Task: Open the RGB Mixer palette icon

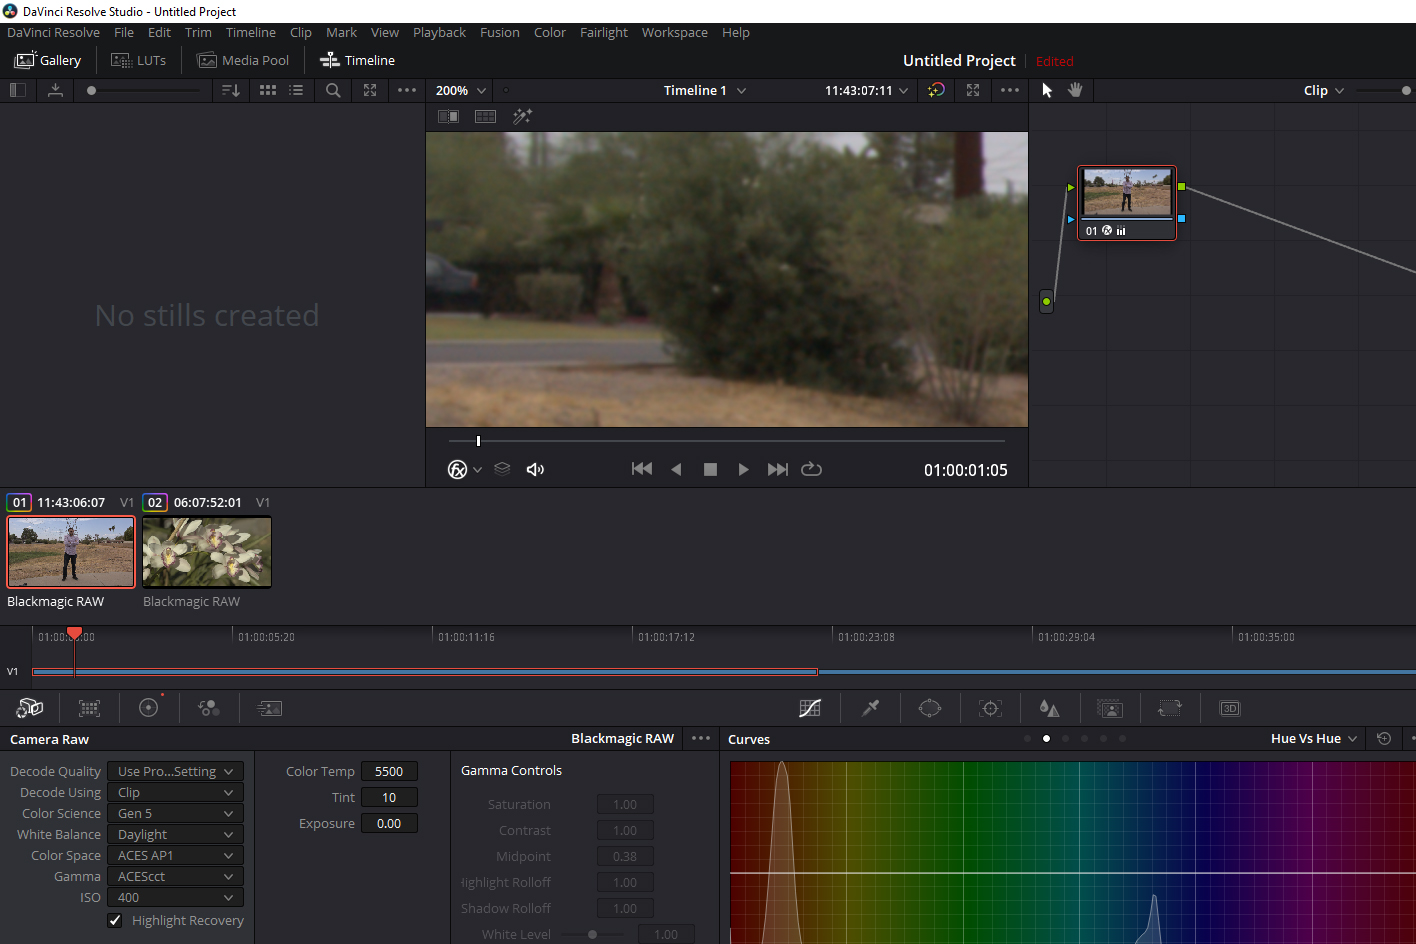Action: point(209,708)
